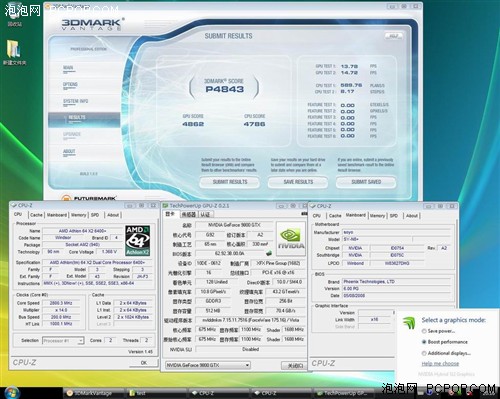The image size is (500, 399).
Task: Switch to the test taskbar button
Action: [x=156, y=393]
